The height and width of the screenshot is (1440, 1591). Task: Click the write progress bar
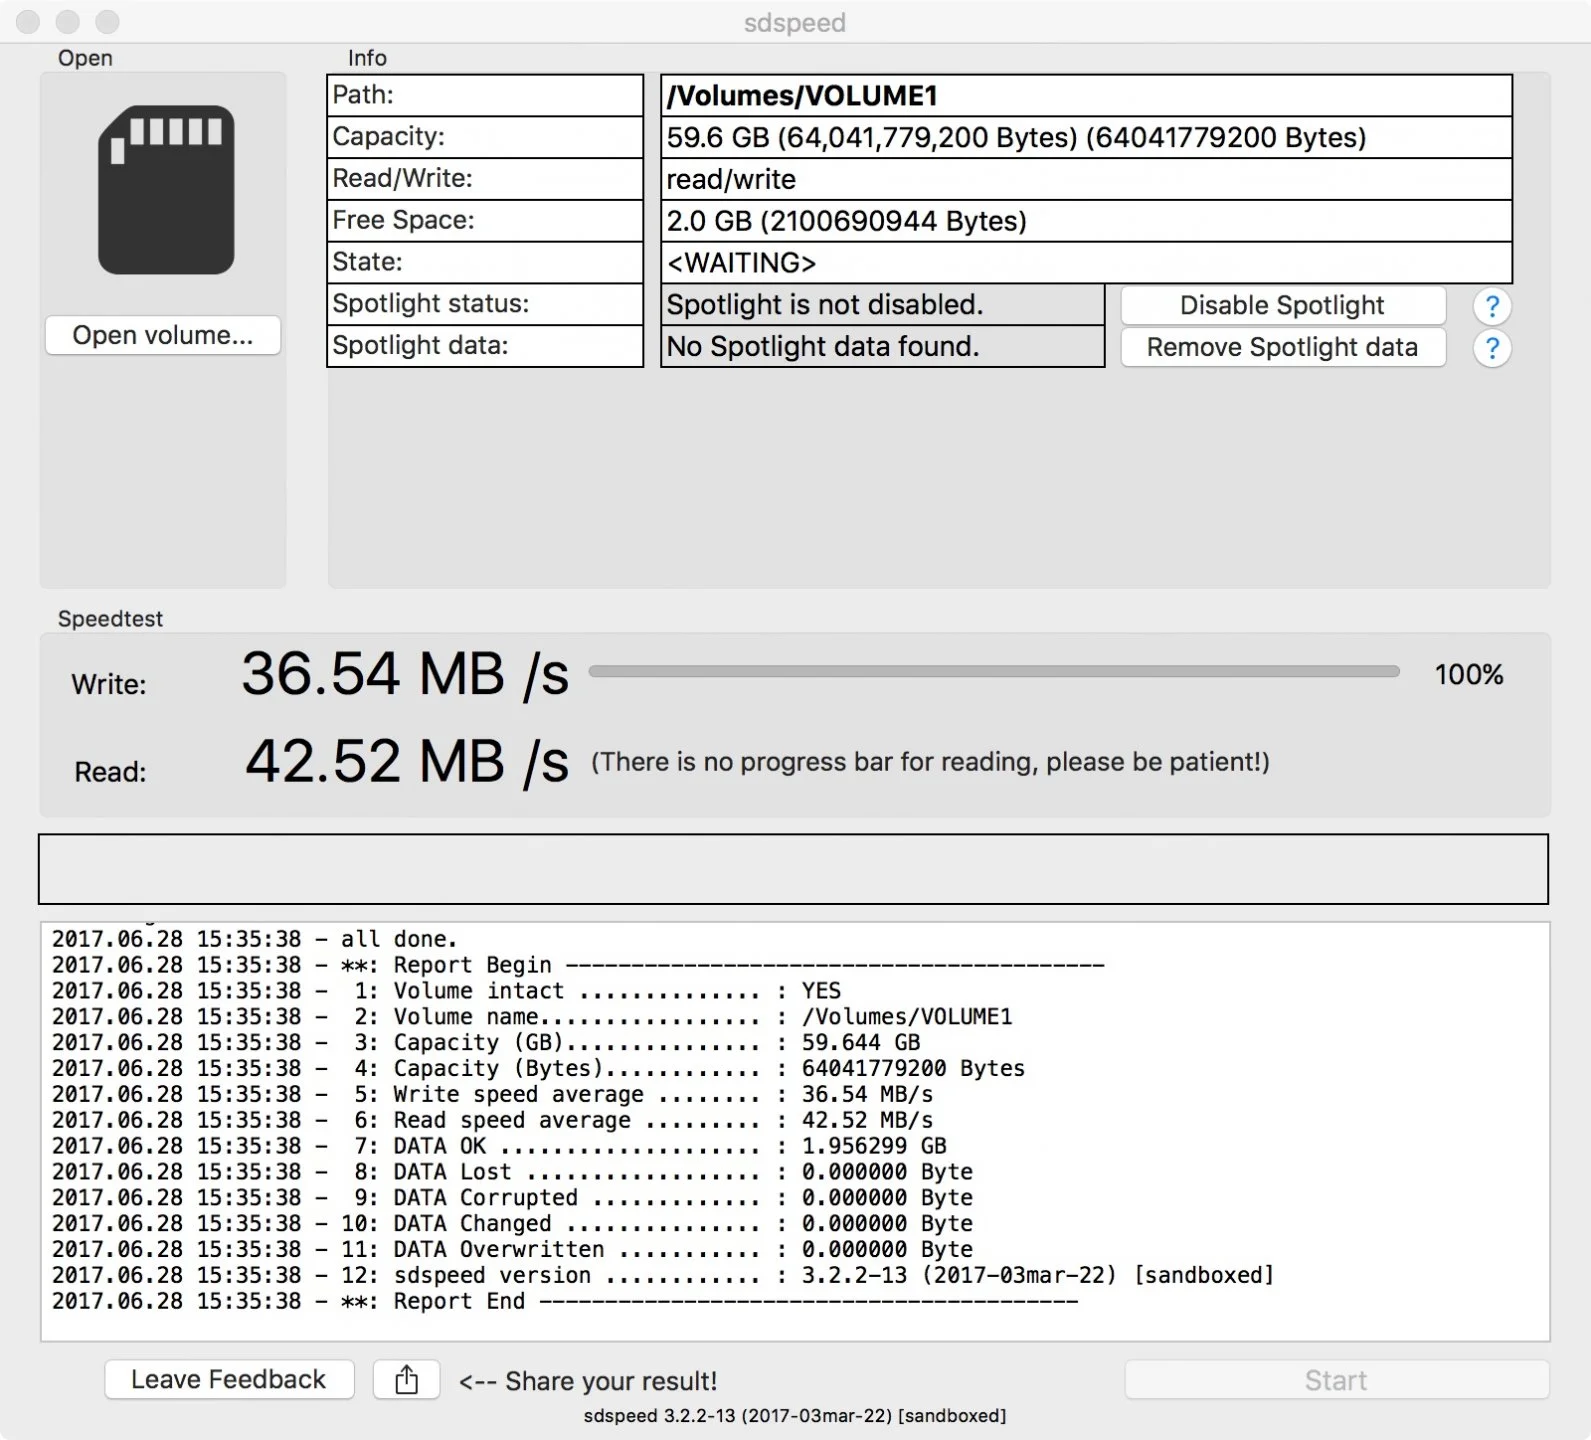pyautogui.click(x=994, y=672)
